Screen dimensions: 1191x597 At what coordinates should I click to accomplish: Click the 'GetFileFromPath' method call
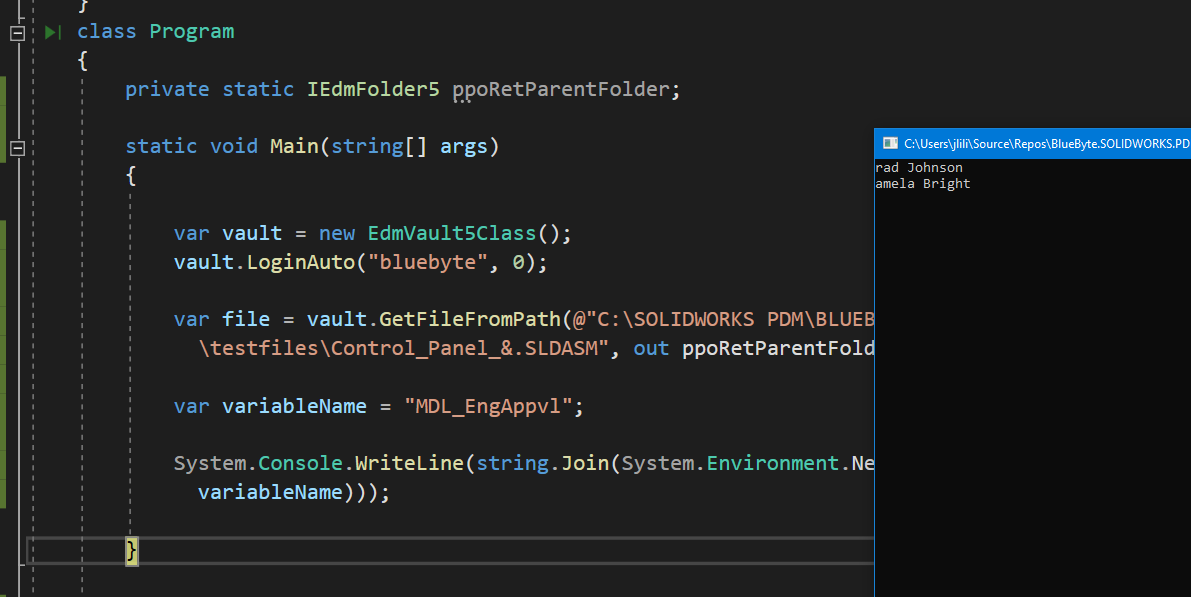point(469,319)
